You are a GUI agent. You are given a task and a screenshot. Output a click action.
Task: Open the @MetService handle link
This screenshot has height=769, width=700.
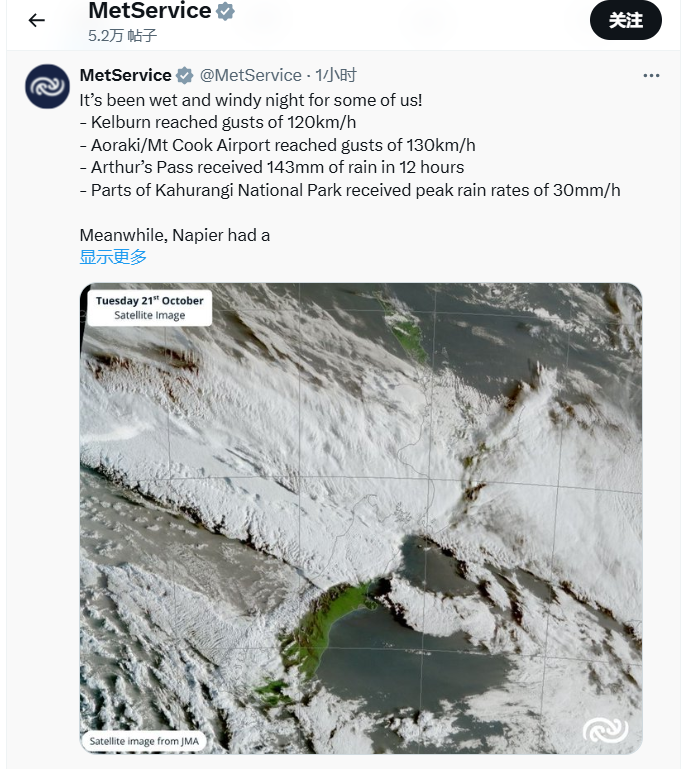[251, 75]
